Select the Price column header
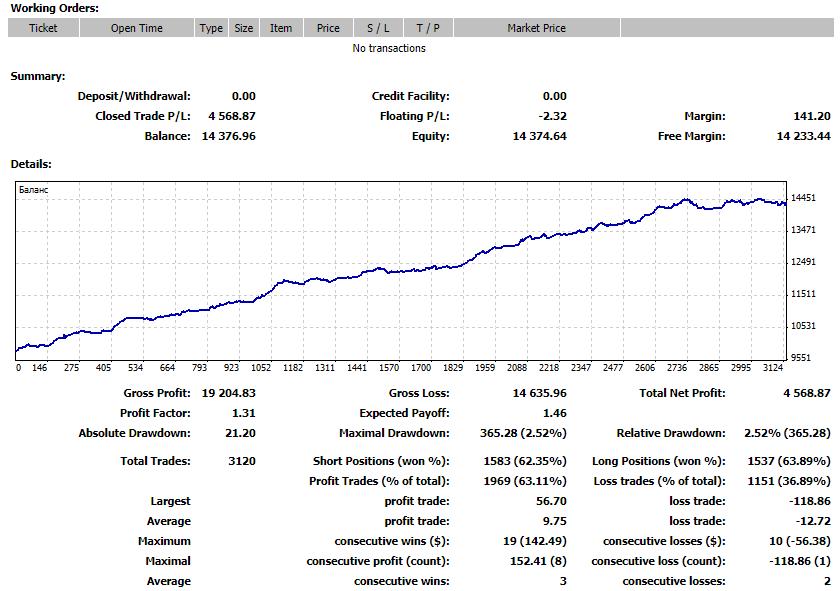Viewport: 840px width, 591px height. click(328, 28)
